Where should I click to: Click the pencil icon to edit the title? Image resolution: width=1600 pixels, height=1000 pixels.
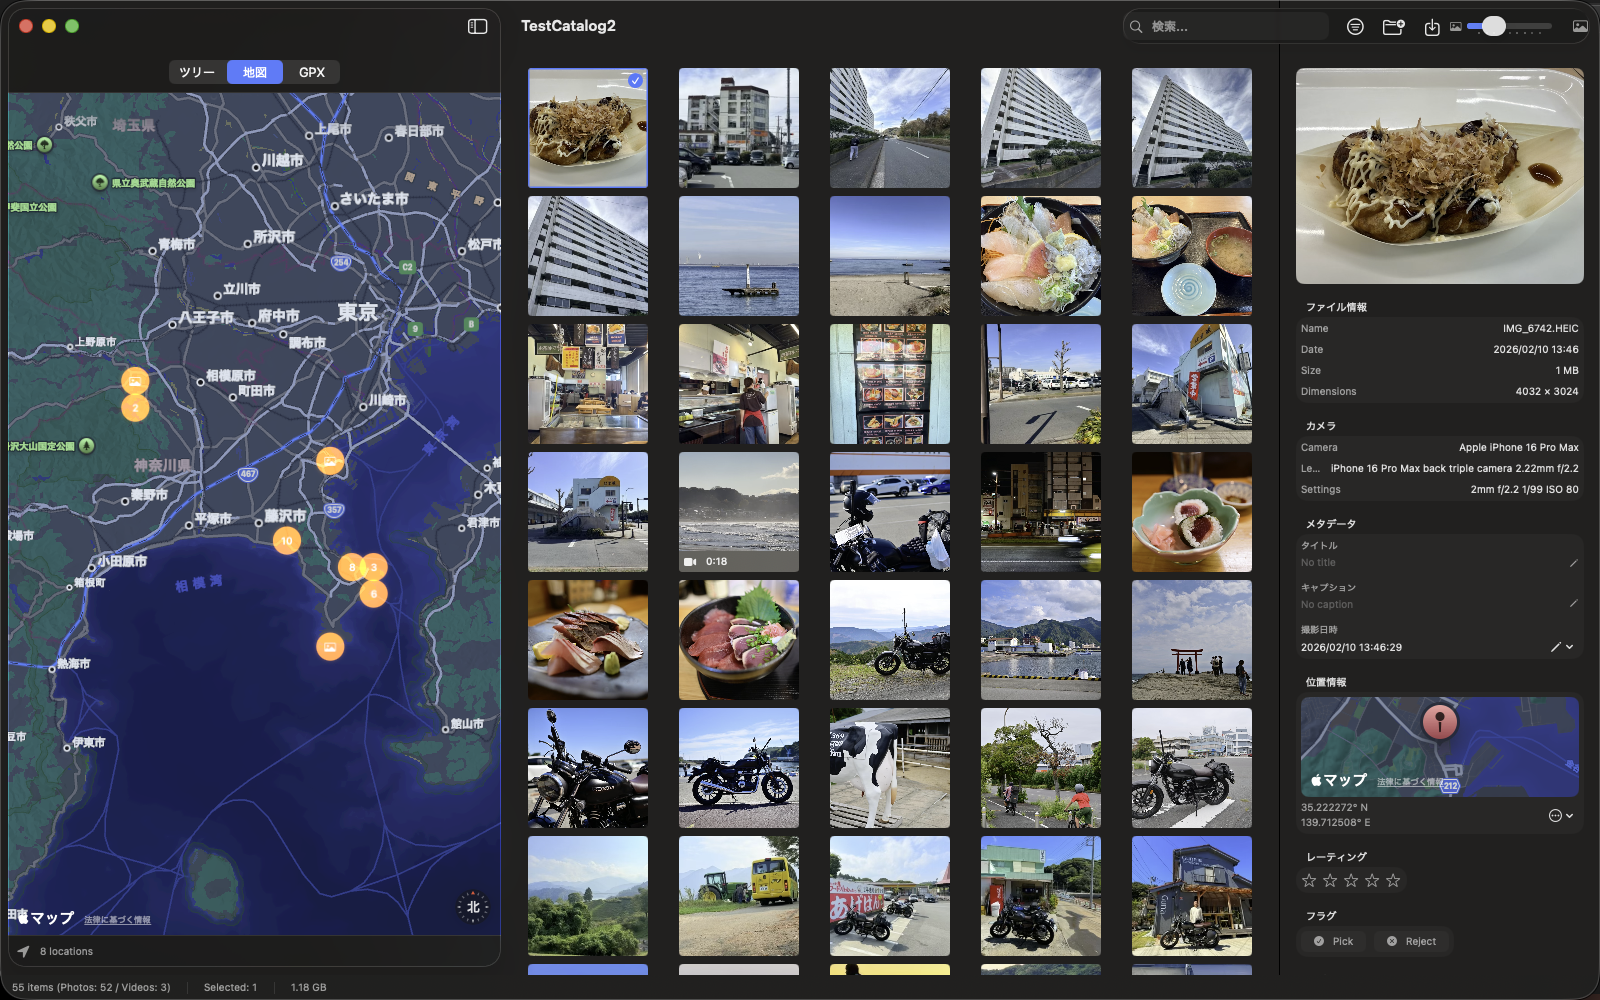tap(1573, 562)
